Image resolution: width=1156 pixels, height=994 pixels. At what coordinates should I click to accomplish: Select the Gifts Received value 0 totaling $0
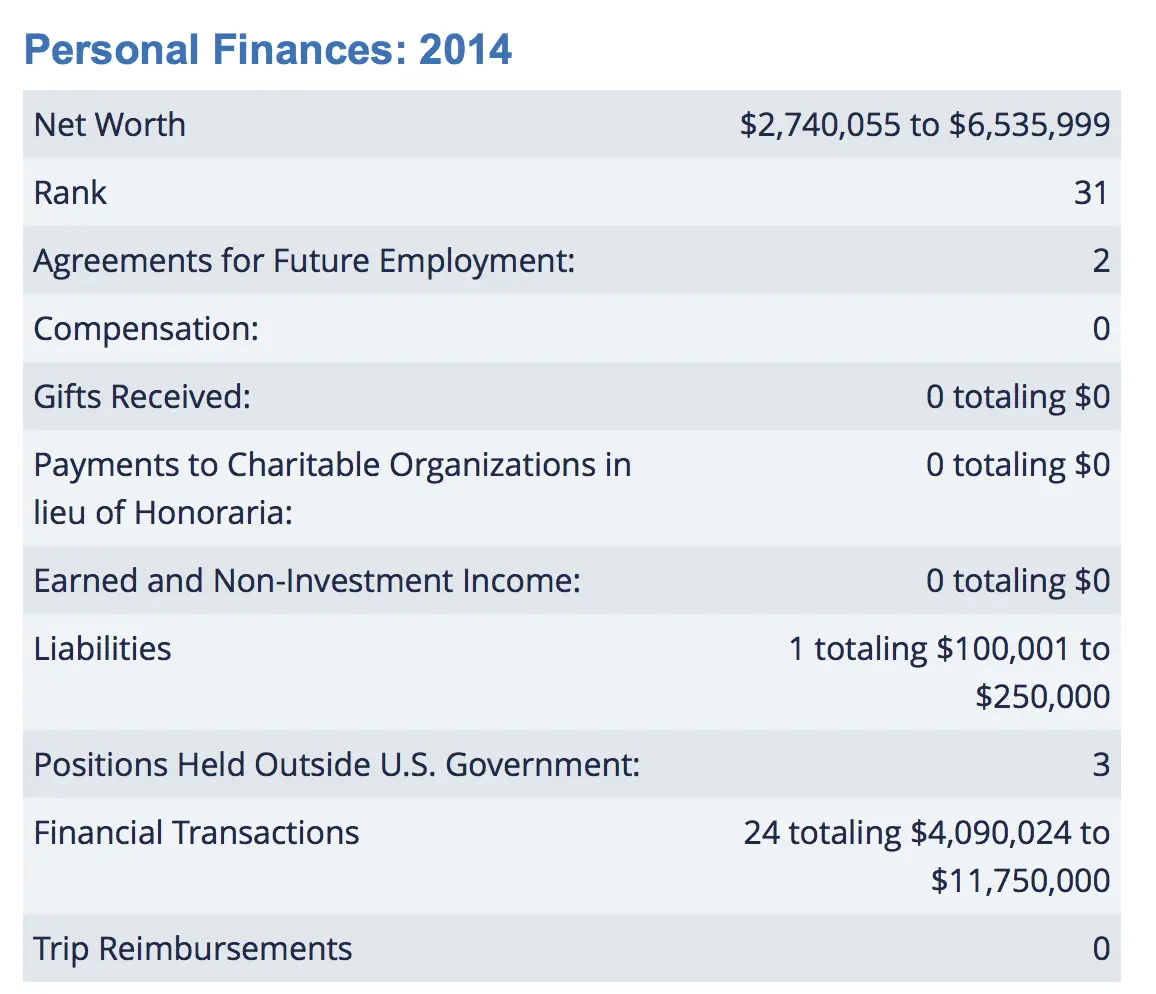coord(1017,397)
